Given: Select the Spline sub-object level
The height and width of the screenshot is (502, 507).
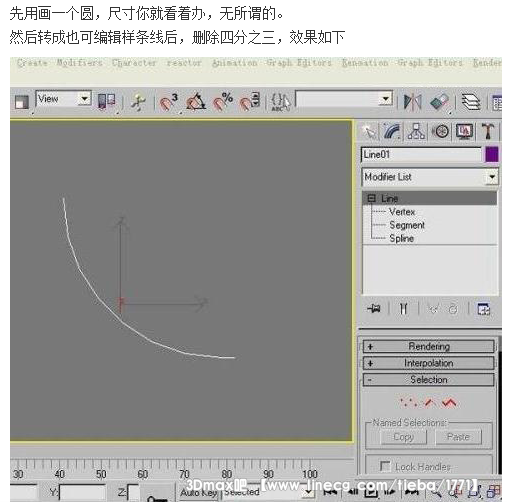Looking at the screenshot, I should click(x=402, y=238).
